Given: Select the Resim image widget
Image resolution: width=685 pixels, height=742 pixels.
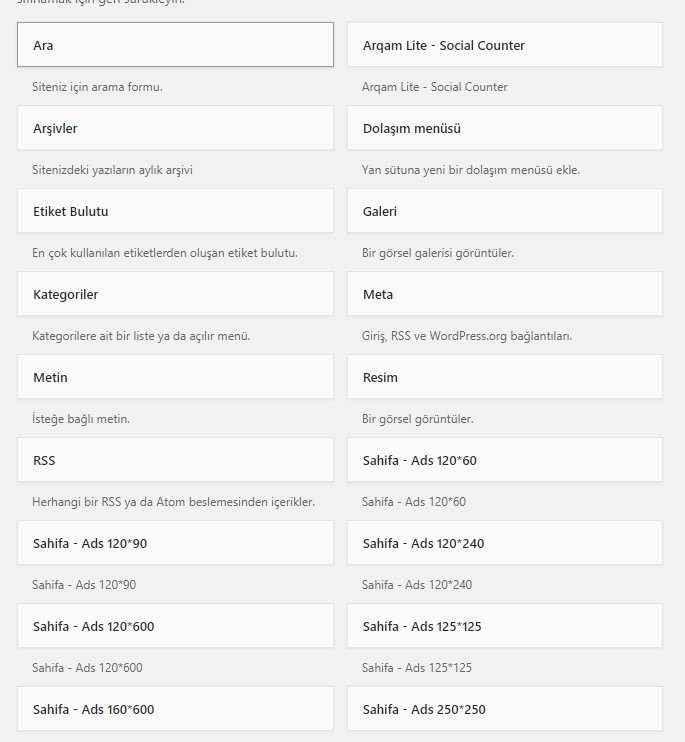Looking at the screenshot, I should (x=505, y=377).
